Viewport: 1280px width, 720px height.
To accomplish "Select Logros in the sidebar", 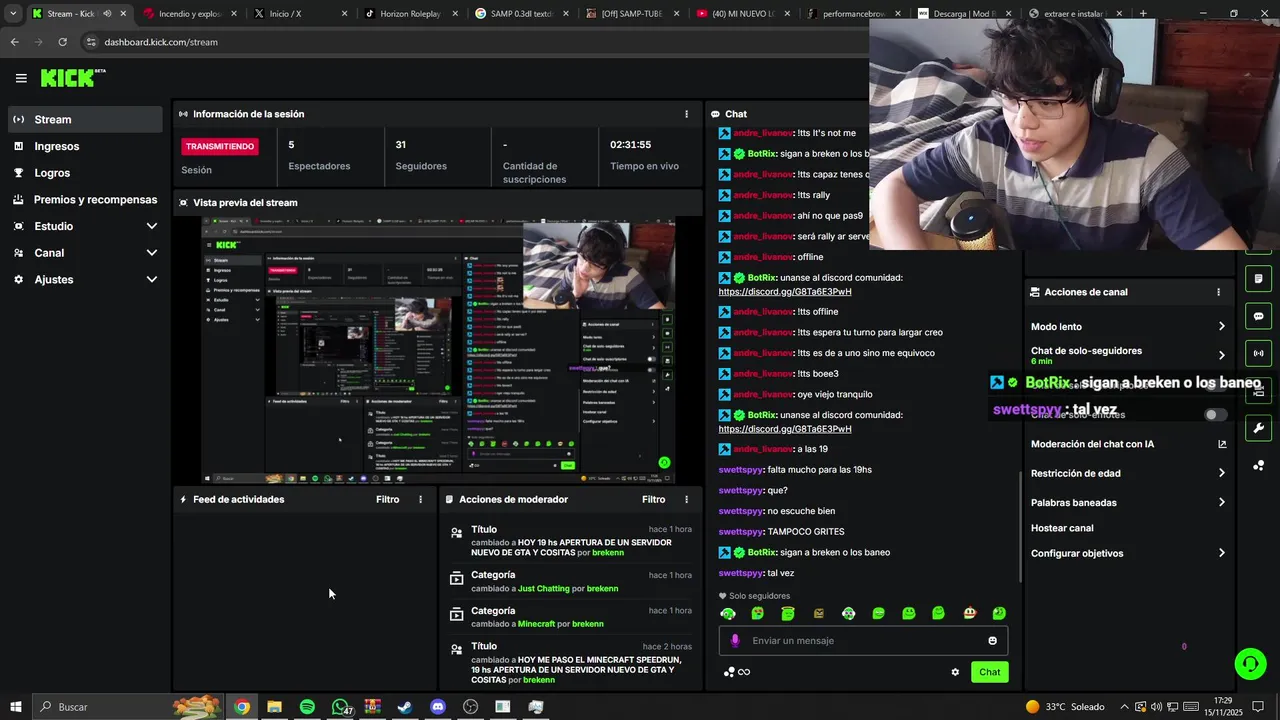I will click(x=85, y=173).
